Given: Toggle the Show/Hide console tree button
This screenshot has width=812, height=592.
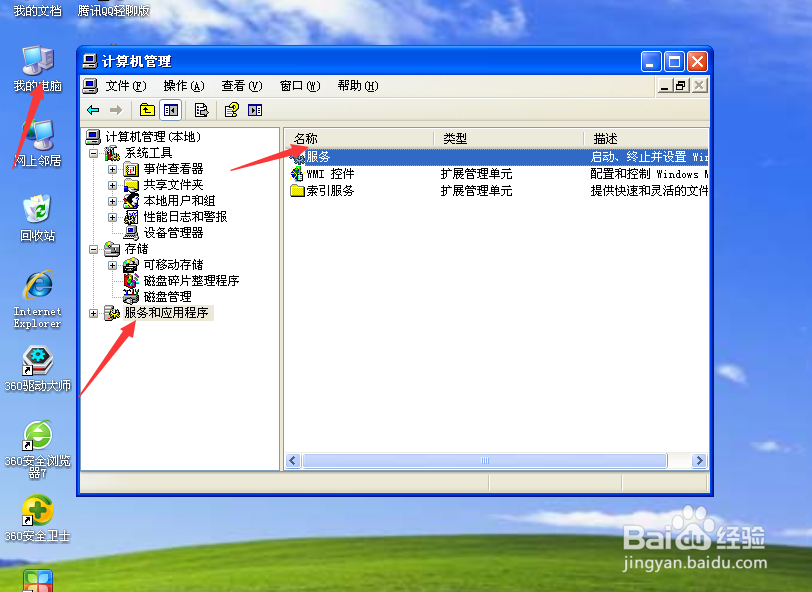Looking at the screenshot, I should tap(170, 110).
